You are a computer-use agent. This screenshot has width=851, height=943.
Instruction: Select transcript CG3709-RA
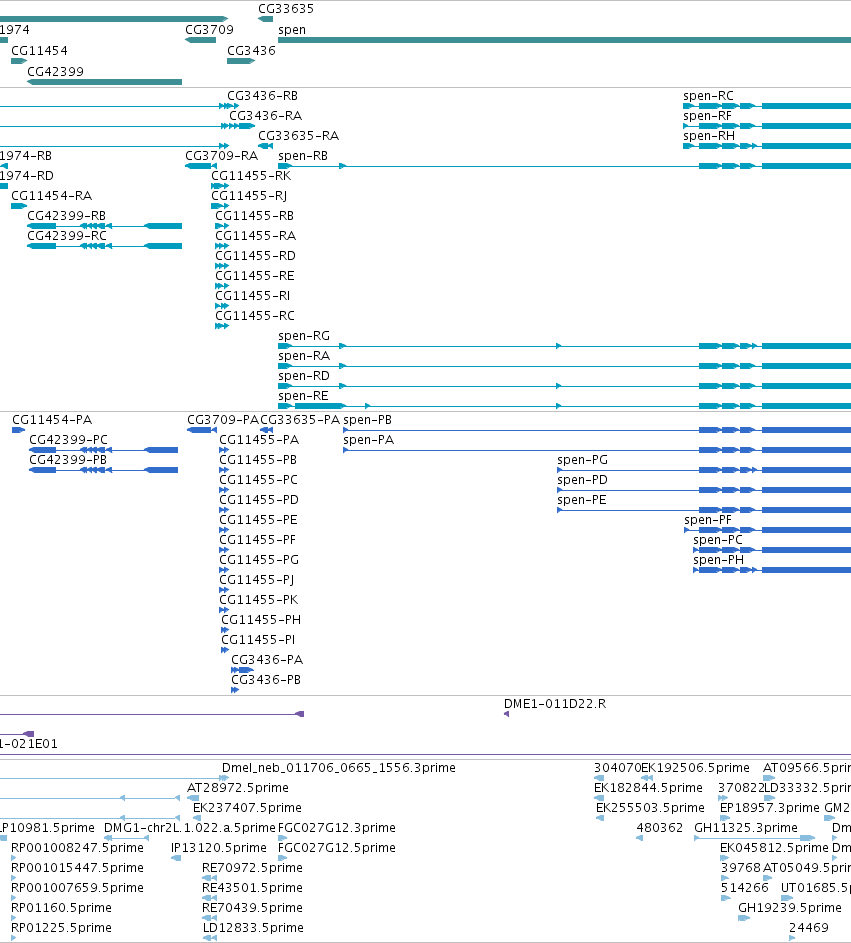point(201,166)
